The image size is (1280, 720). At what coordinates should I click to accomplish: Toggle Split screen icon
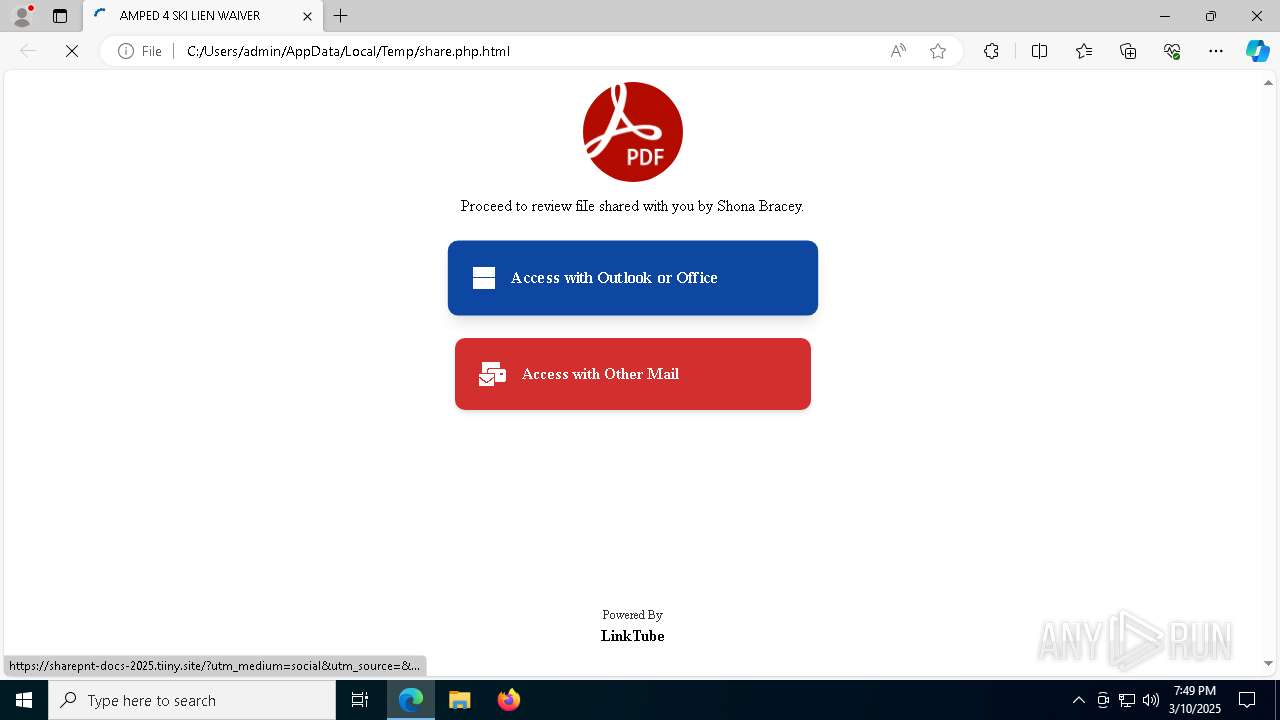1039,51
